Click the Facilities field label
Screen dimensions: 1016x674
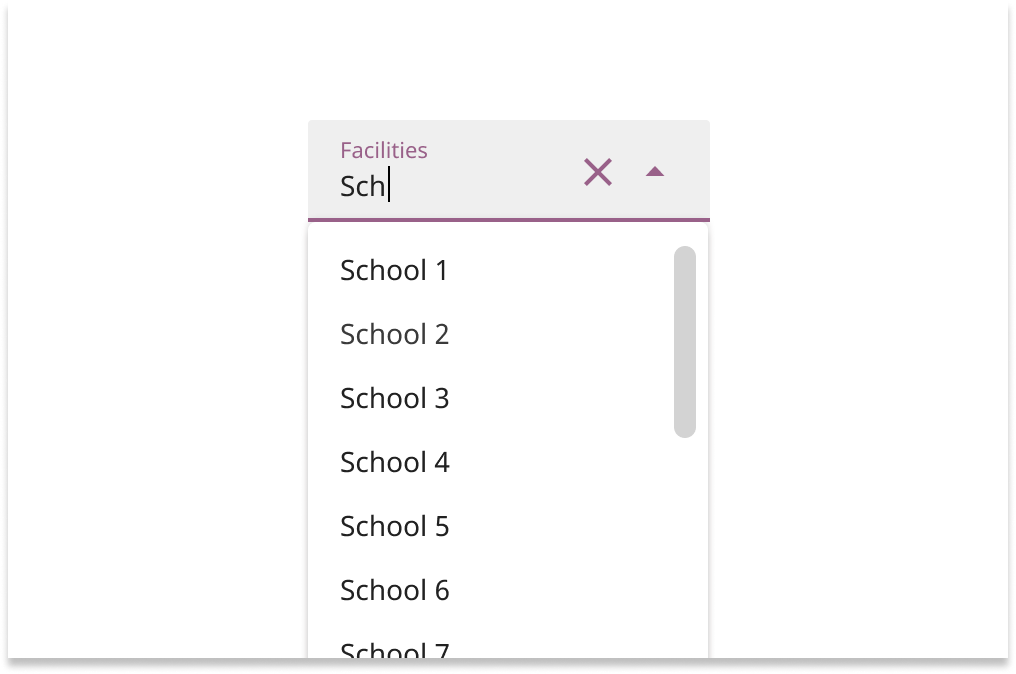(x=383, y=150)
